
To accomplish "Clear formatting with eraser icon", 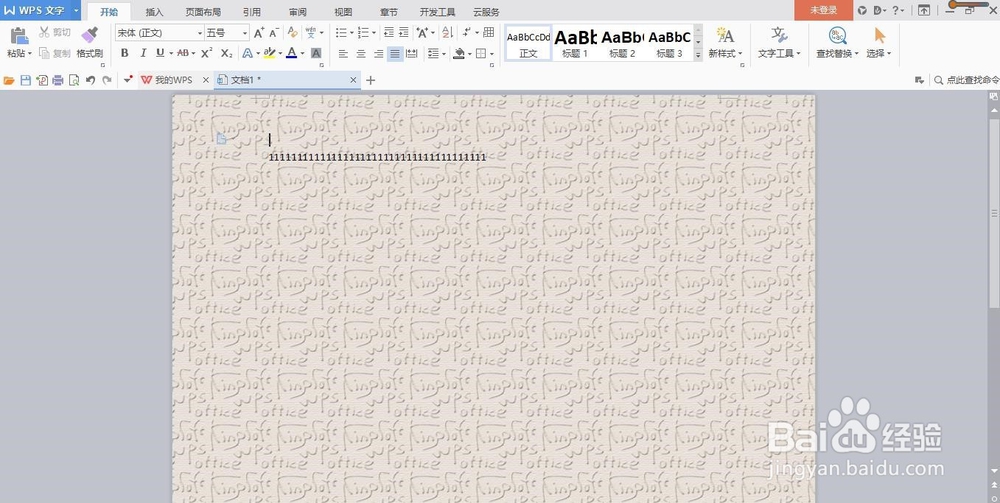I will (x=293, y=33).
